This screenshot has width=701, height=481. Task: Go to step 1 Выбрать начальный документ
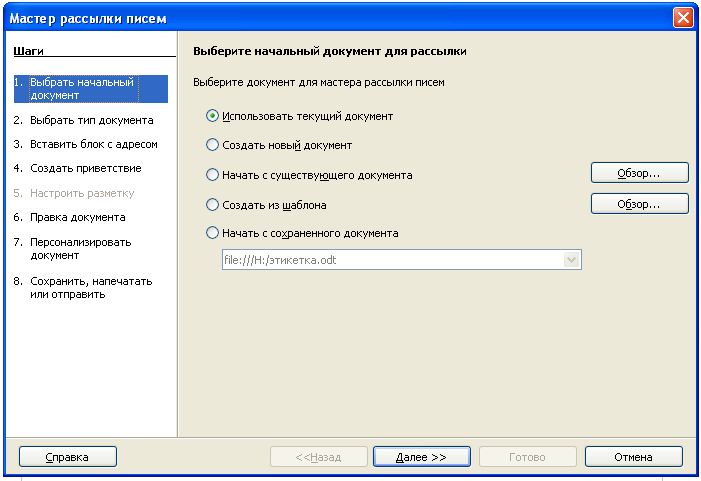click(91, 89)
